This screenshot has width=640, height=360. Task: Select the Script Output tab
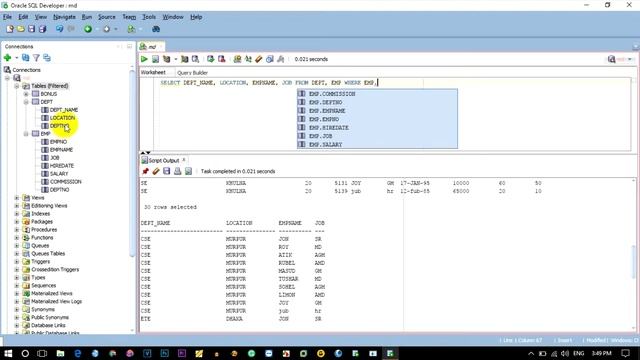pyautogui.click(x=164, y=160)
